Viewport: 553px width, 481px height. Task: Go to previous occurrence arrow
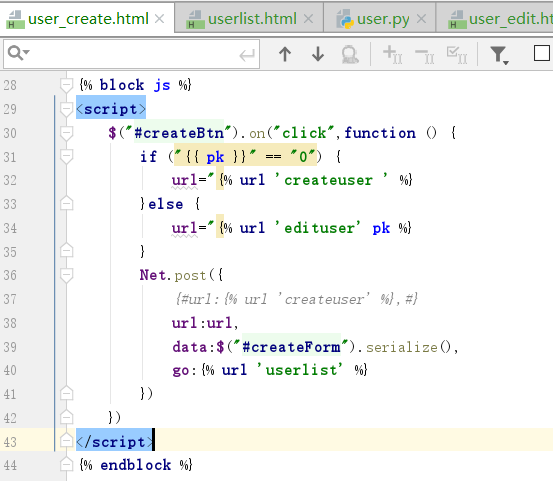pos(285,54)
